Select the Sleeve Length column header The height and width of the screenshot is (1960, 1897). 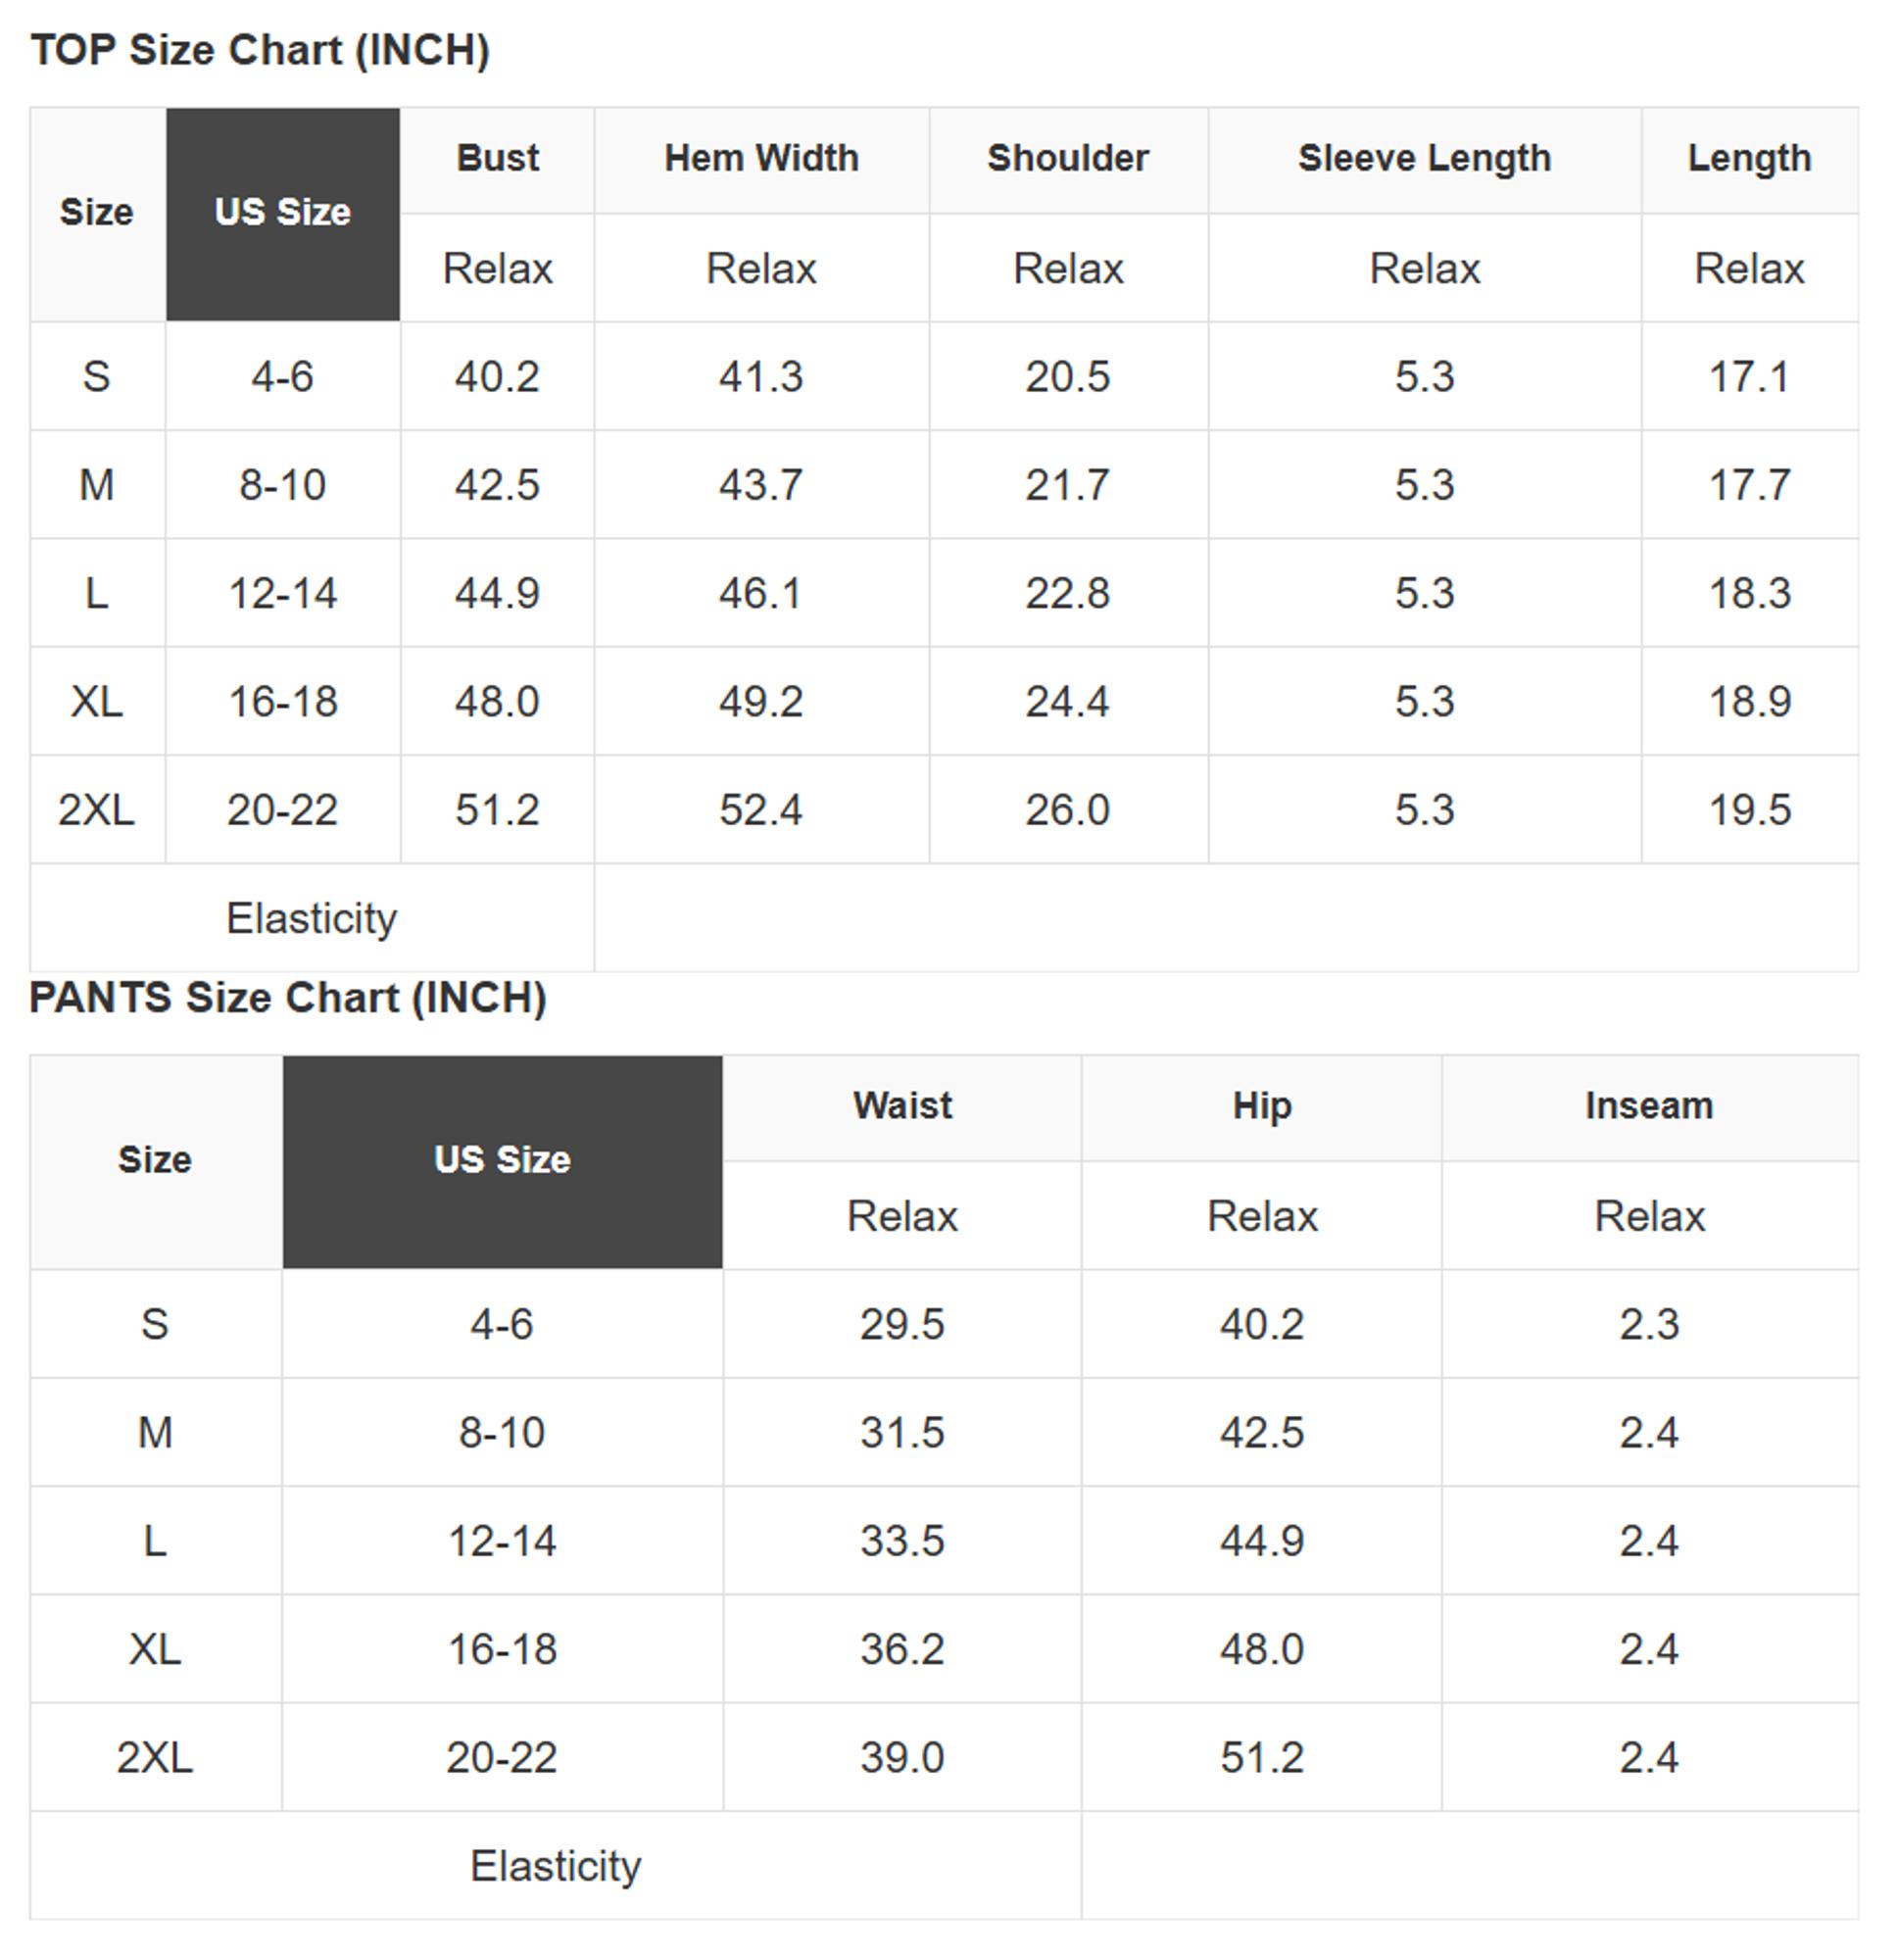tap(1424, 159)
